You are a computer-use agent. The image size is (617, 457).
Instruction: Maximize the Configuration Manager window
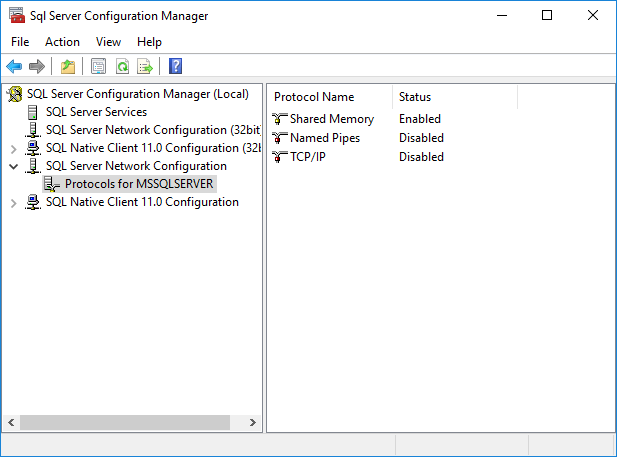click(547, 15)
